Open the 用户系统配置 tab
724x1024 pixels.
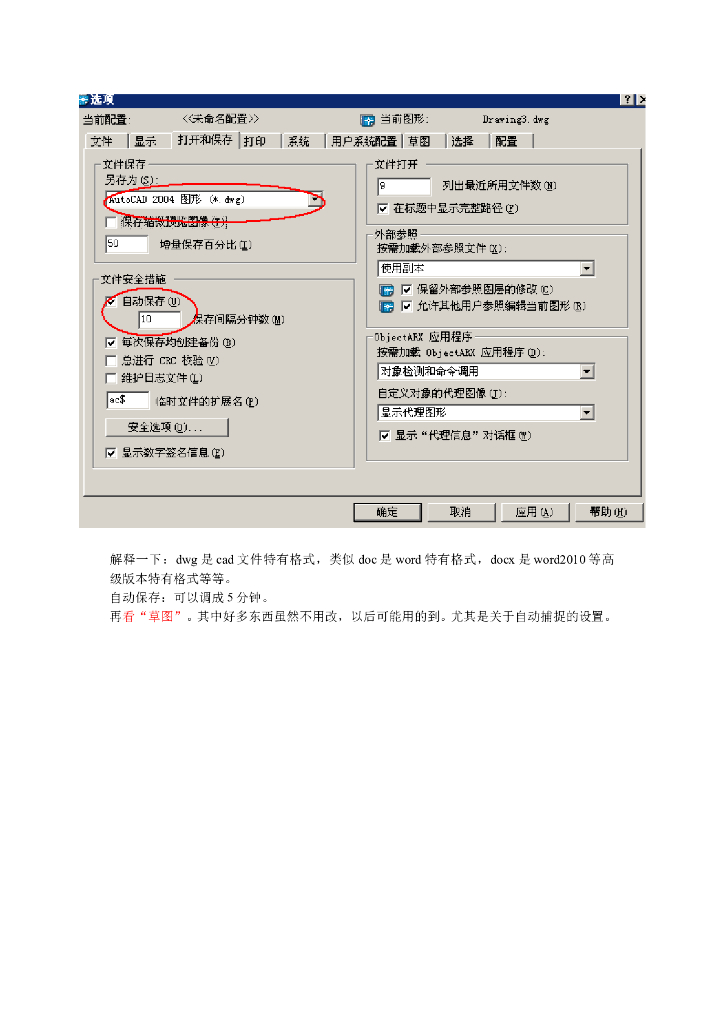tap(364, 141)
